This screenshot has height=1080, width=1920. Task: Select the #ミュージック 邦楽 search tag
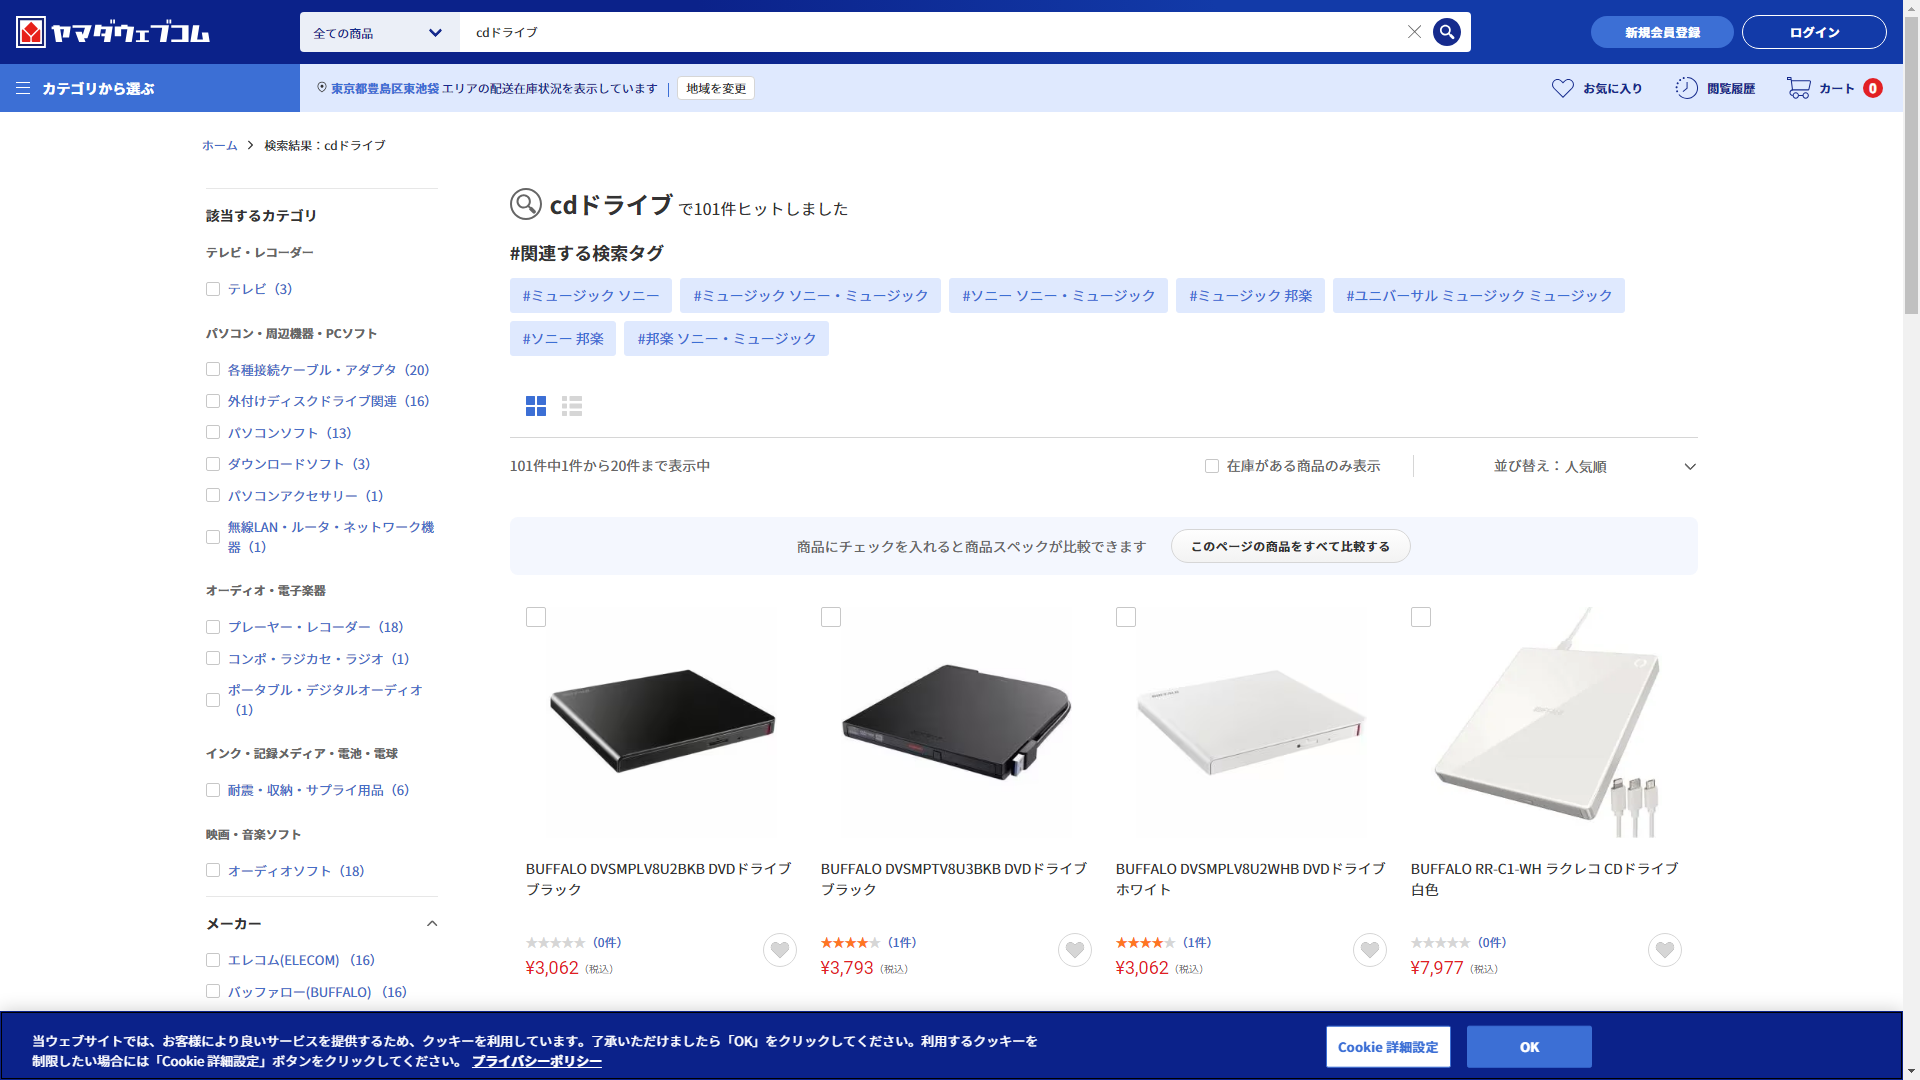(x=1250, y=296)
